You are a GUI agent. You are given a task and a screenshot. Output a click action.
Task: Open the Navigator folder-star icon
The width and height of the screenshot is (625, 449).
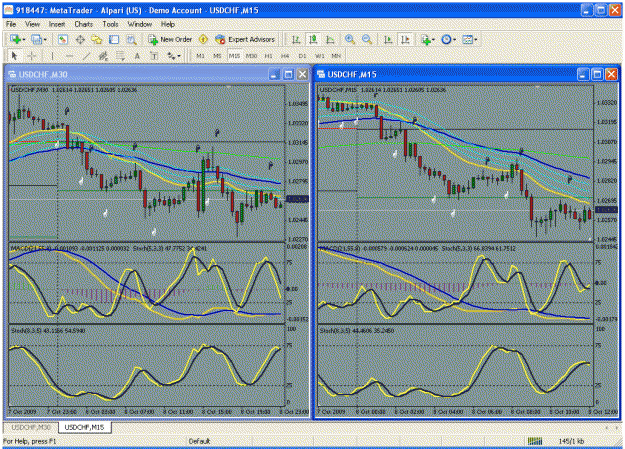(x=97, y=39)
